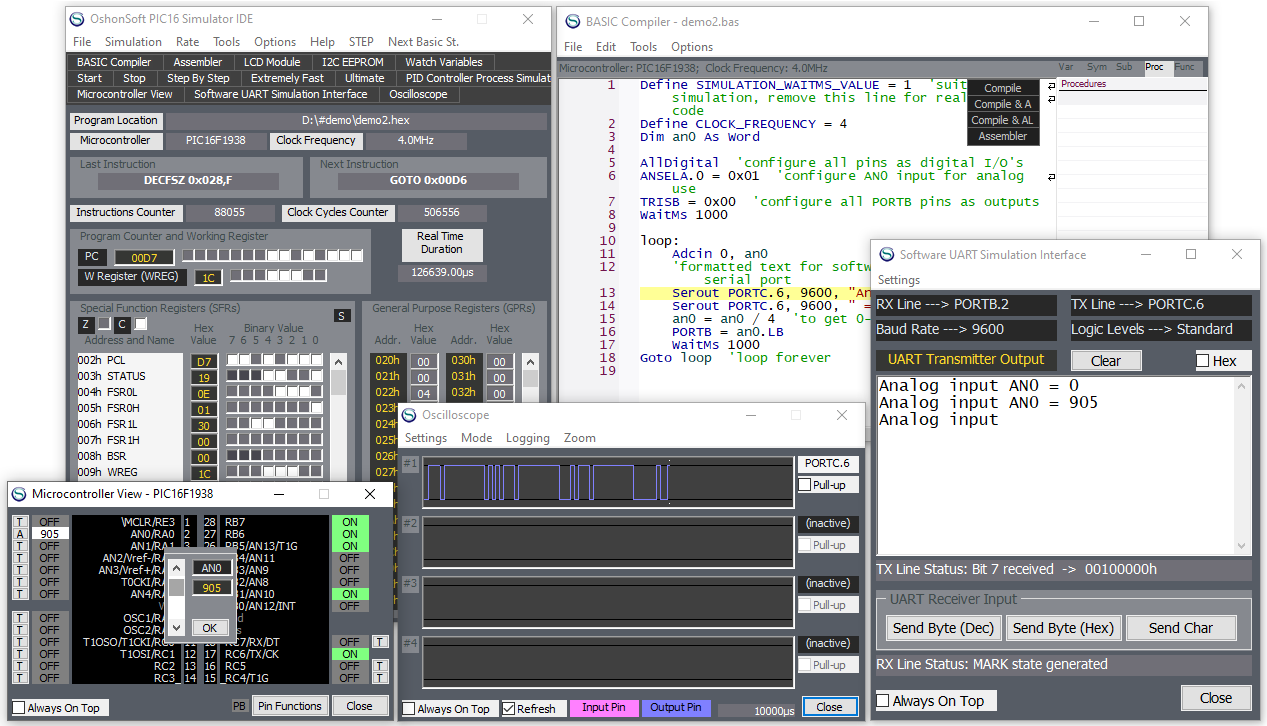Image resolution: width=1267 pixels, height=726 pixels.
Task: Click the Clock Frequency button
Action: [316, 141]
